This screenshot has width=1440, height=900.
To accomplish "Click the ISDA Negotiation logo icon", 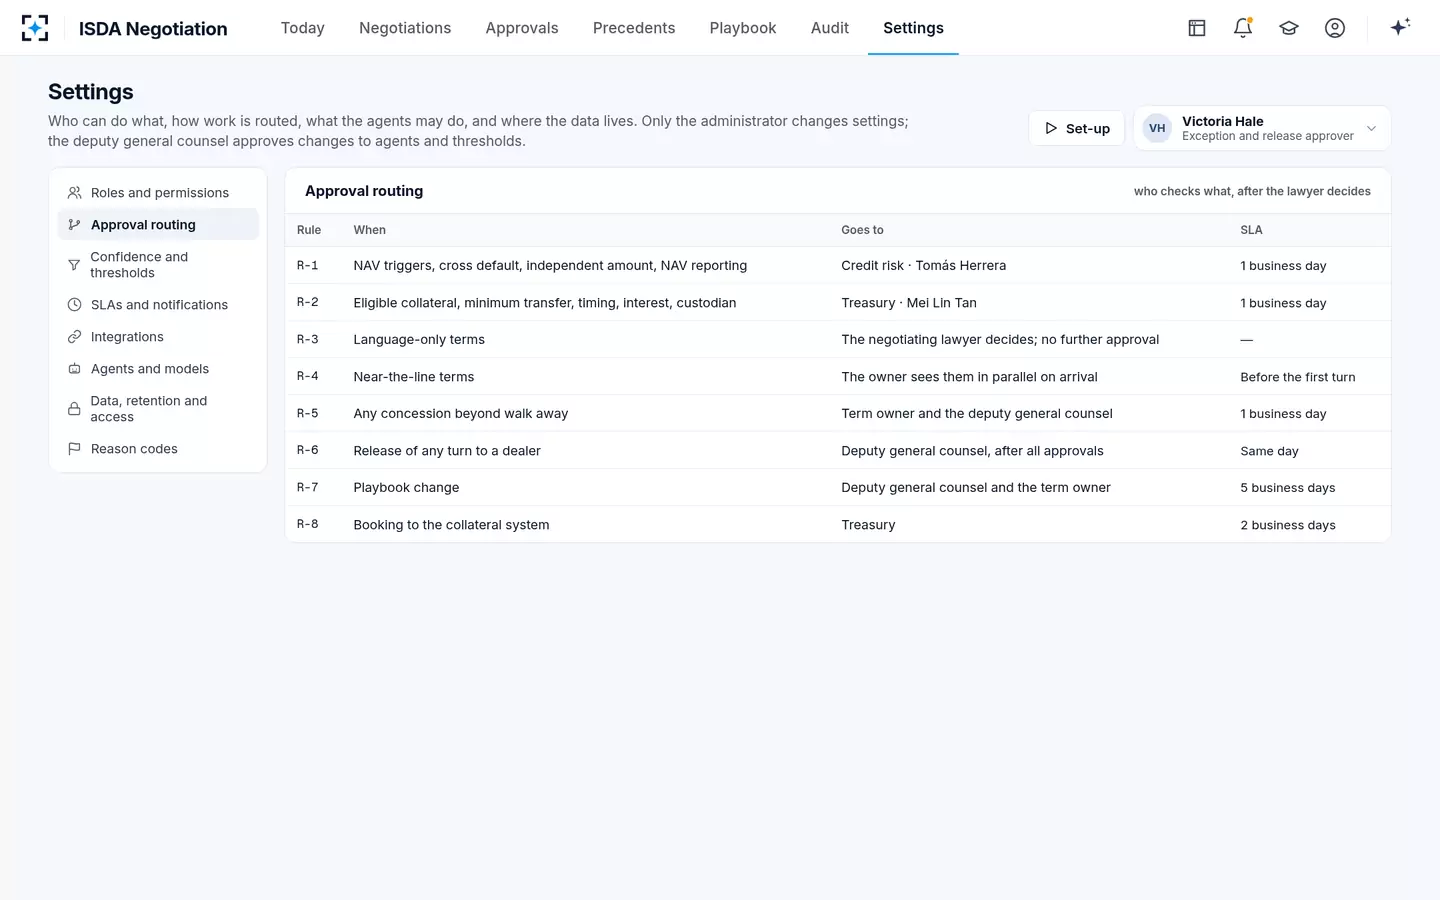I will click(35, 28).
